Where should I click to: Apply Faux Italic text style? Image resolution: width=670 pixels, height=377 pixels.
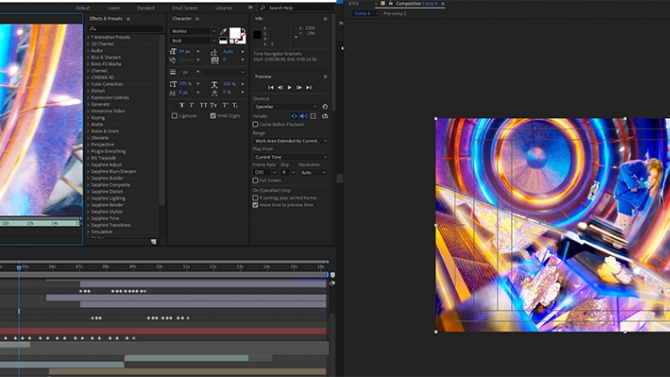tap(192, 105)
